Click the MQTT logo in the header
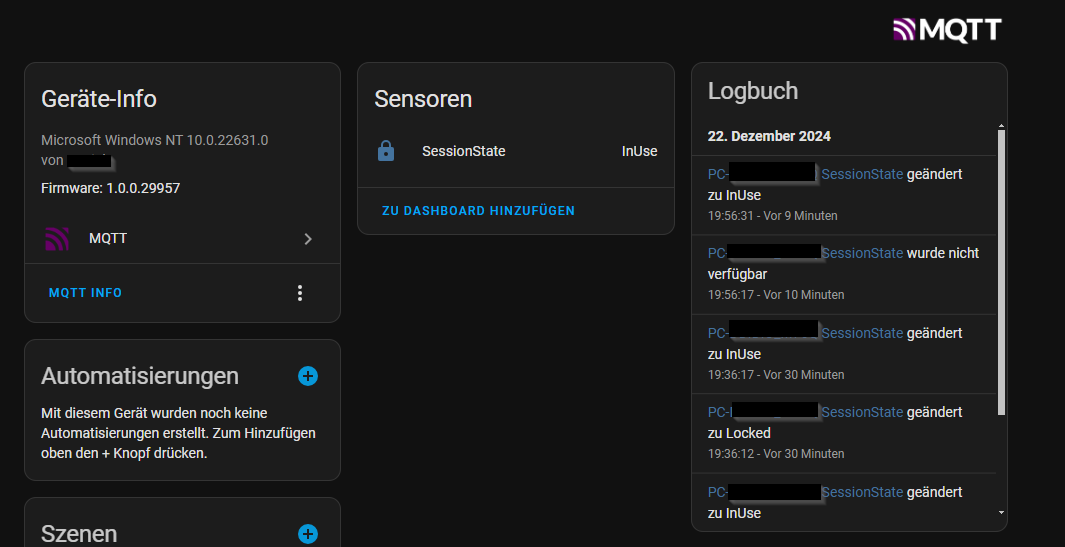 coord(947,30)
